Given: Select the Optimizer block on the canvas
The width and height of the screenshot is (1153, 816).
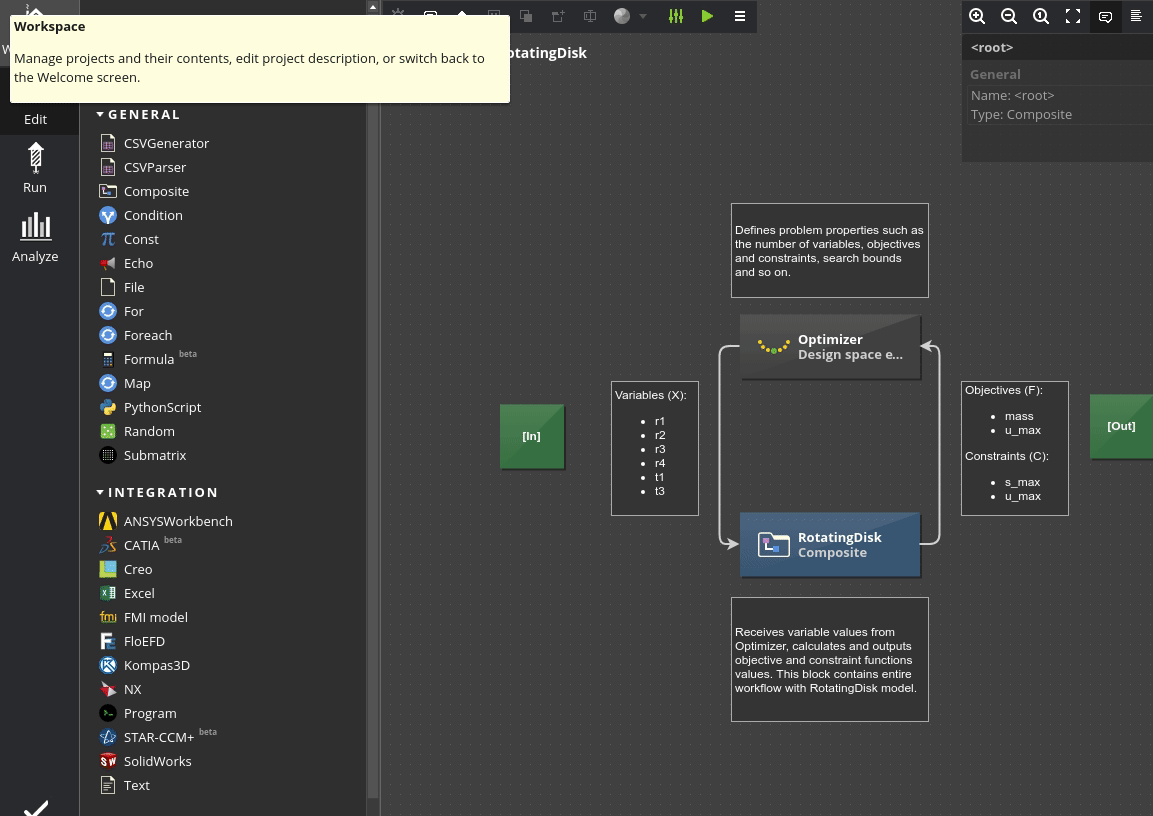Looking at the screenshot, I should pos(830,347).
